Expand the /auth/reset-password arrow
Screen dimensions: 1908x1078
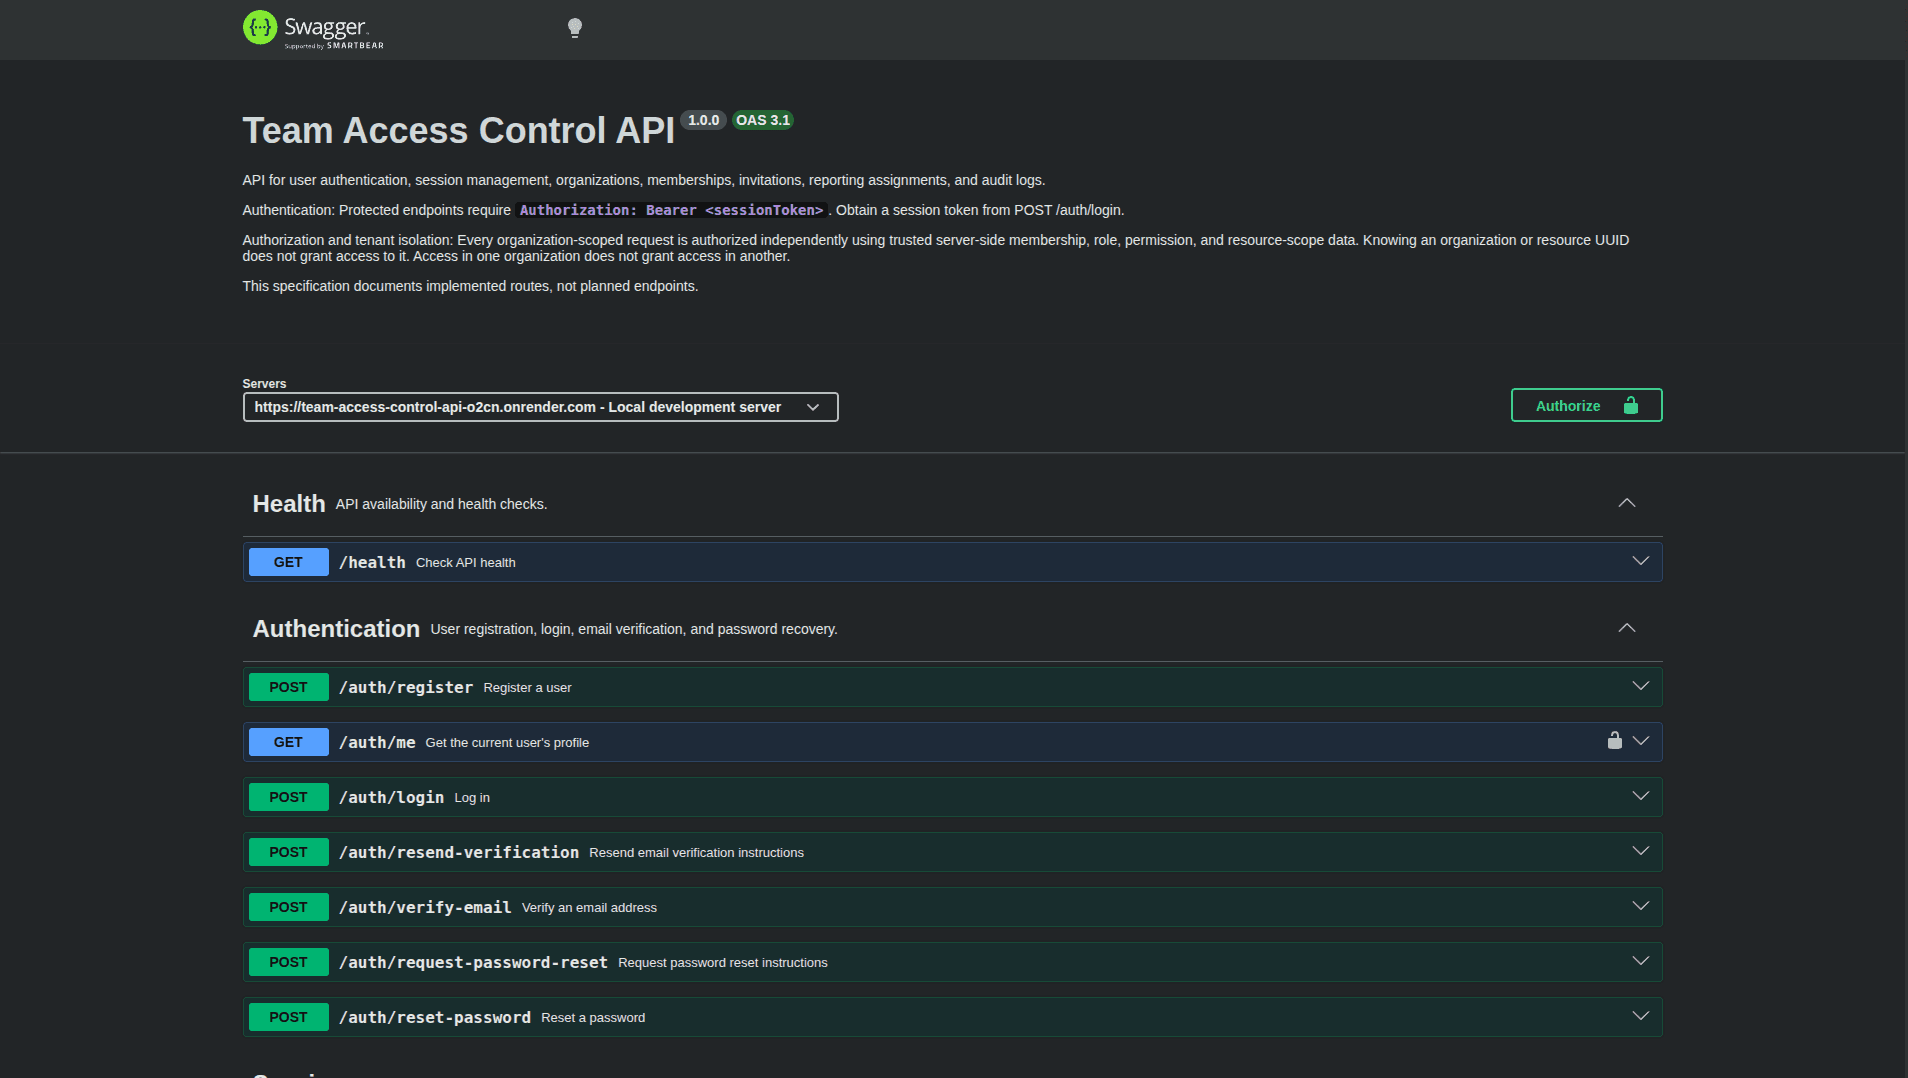click(1641, 1016)
